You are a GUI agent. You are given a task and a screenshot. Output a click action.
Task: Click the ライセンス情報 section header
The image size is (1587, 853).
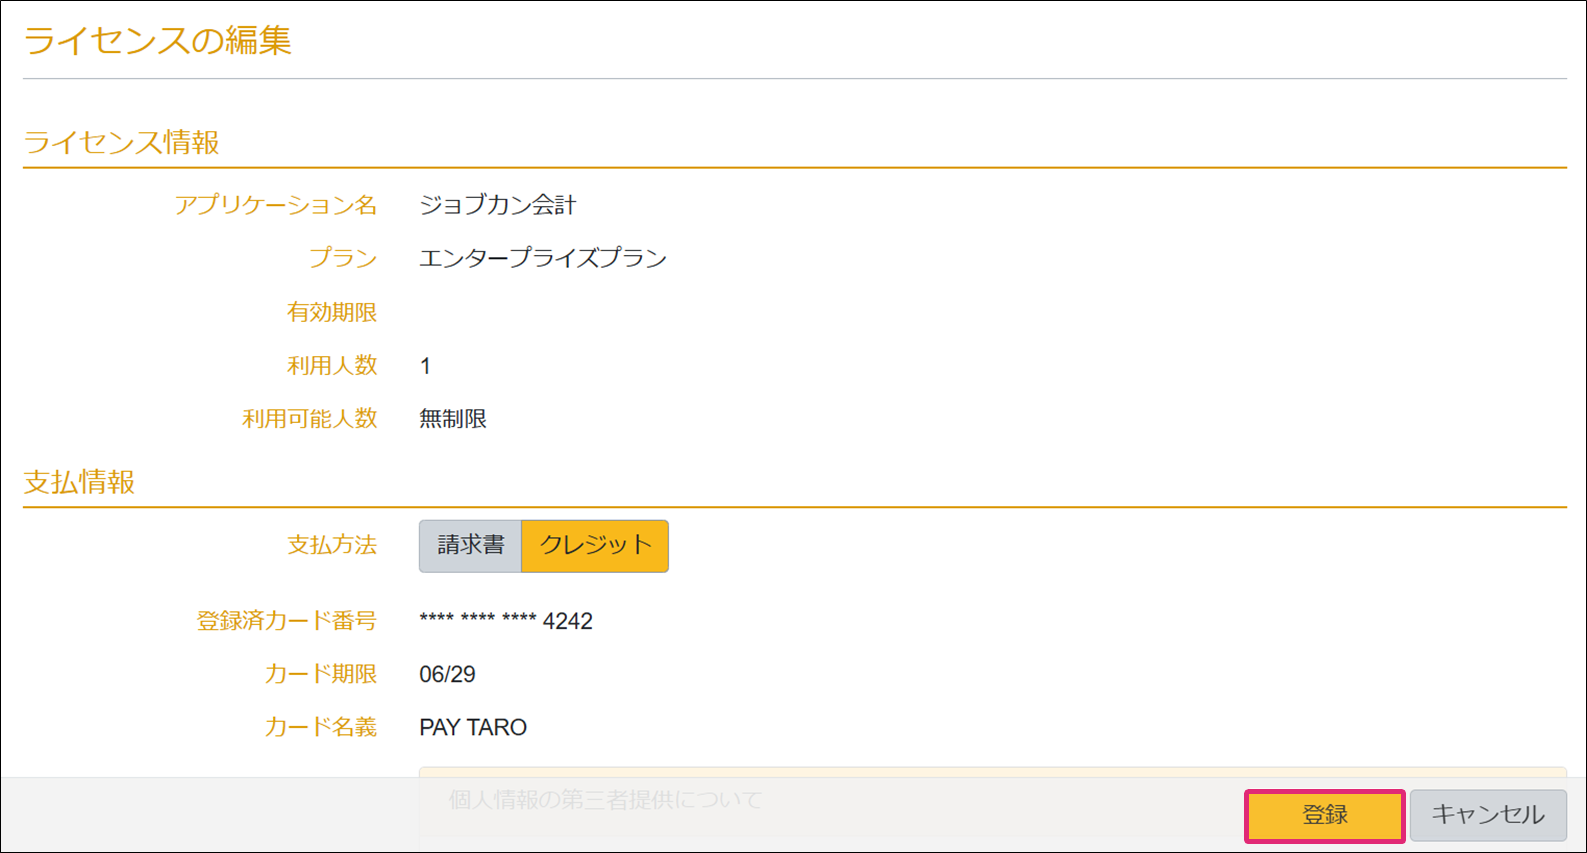pos(121,143)
